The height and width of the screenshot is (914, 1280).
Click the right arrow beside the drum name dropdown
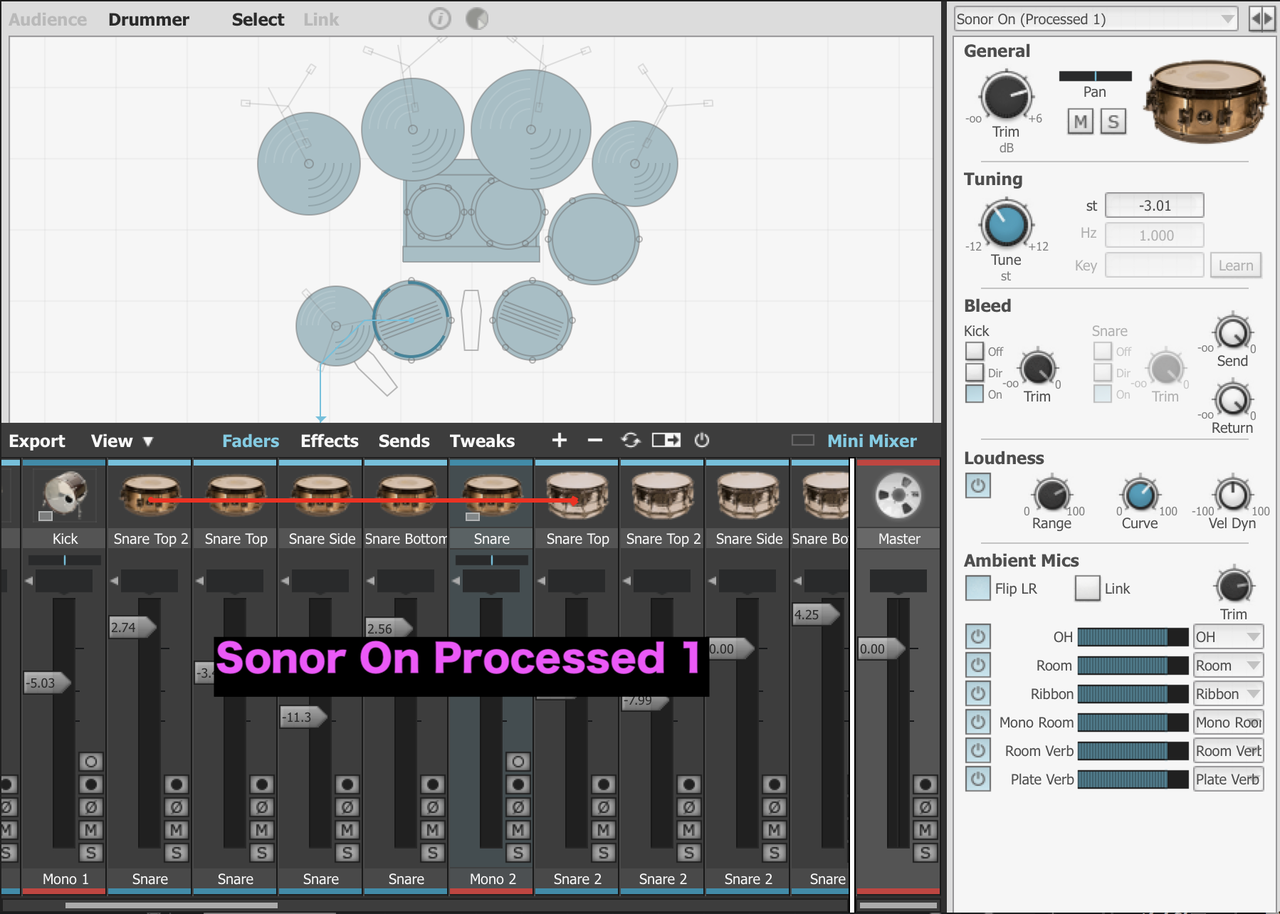(x=1268, y=19)
